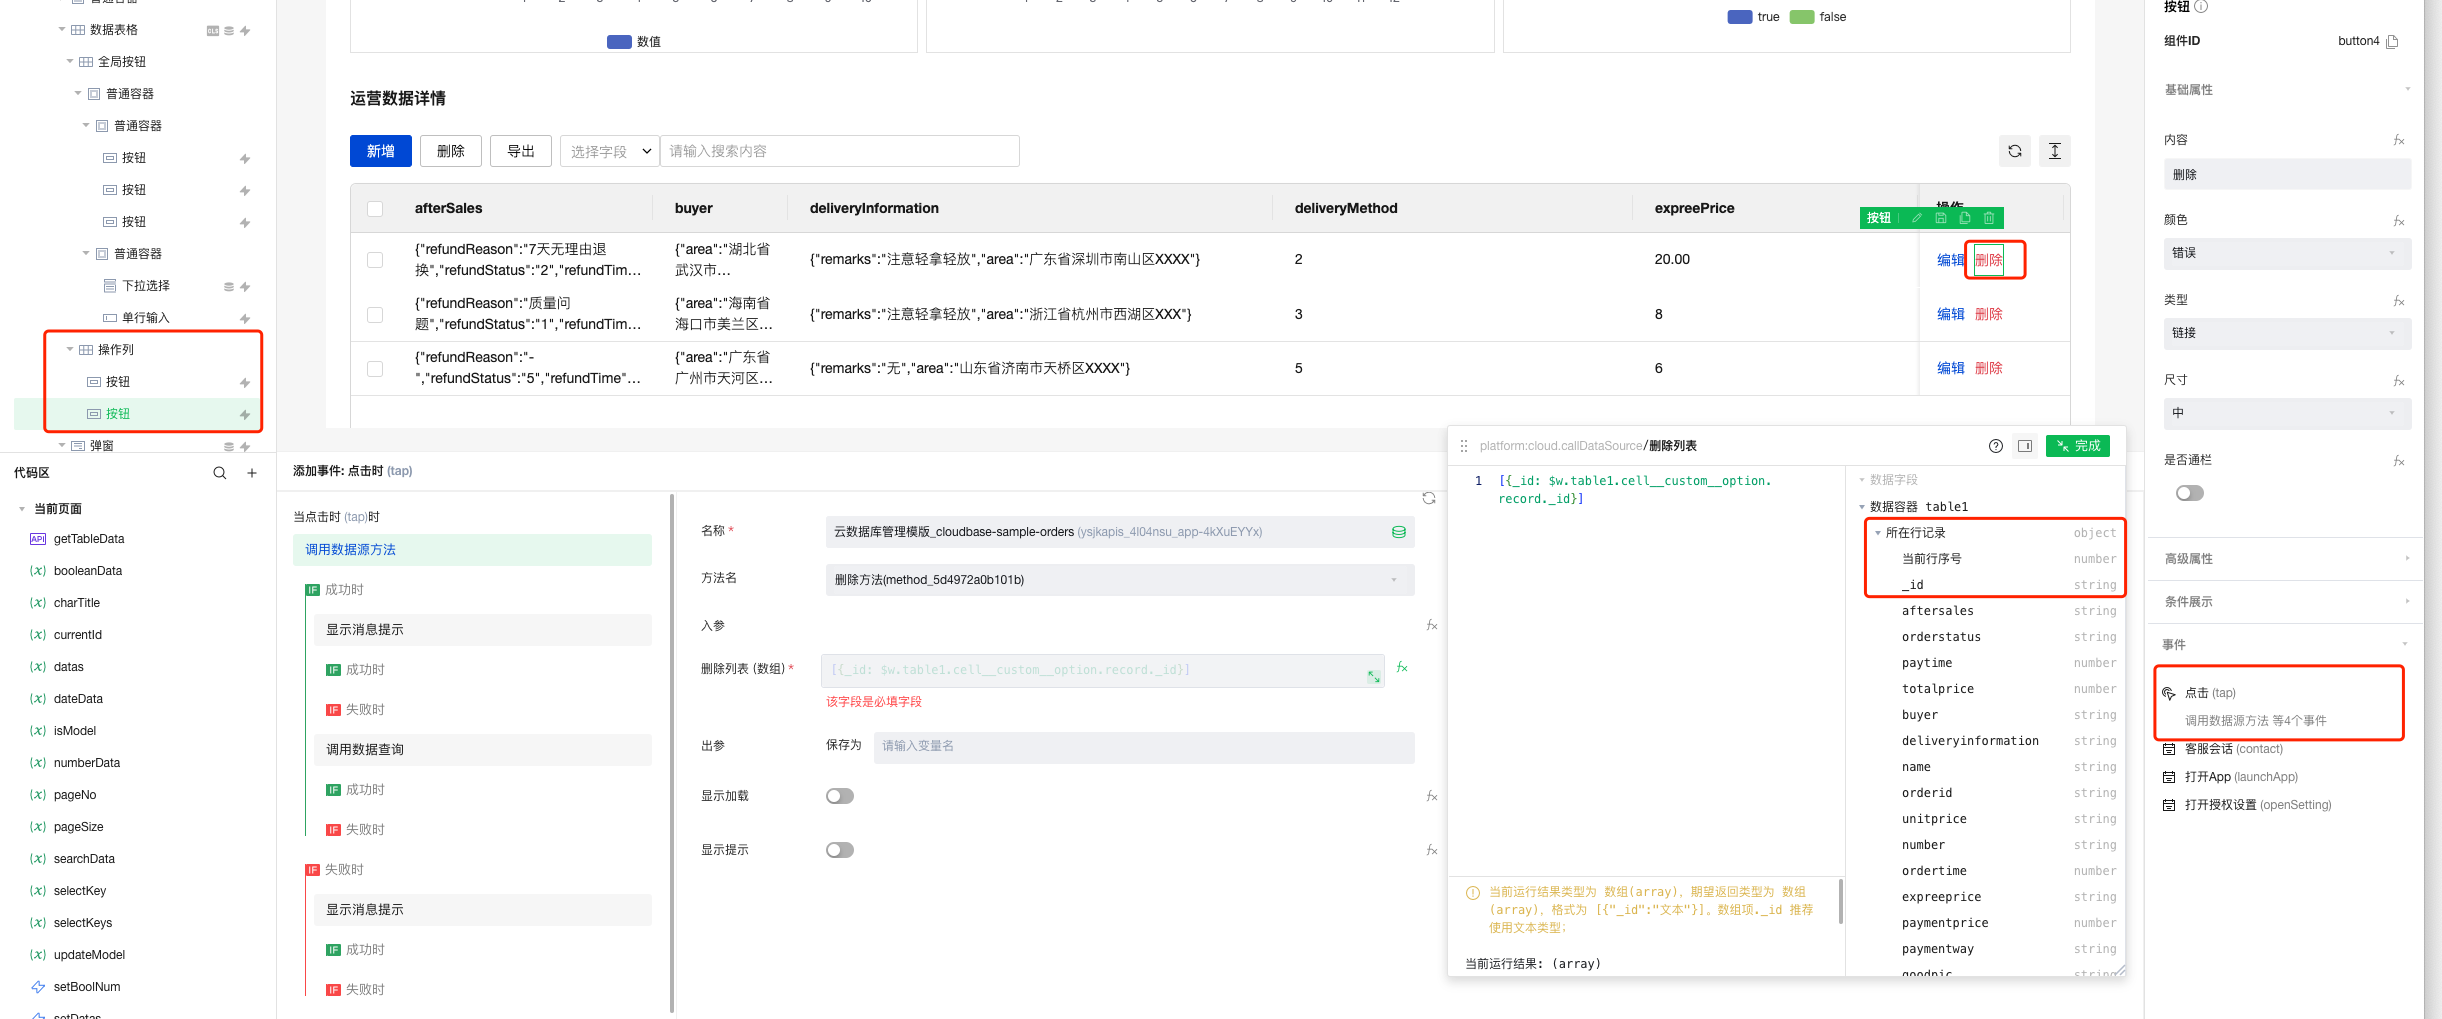Open the 颜色 dropdown showing 错误
The height and width of the screenshot is (1019, 2442).
2287,253
